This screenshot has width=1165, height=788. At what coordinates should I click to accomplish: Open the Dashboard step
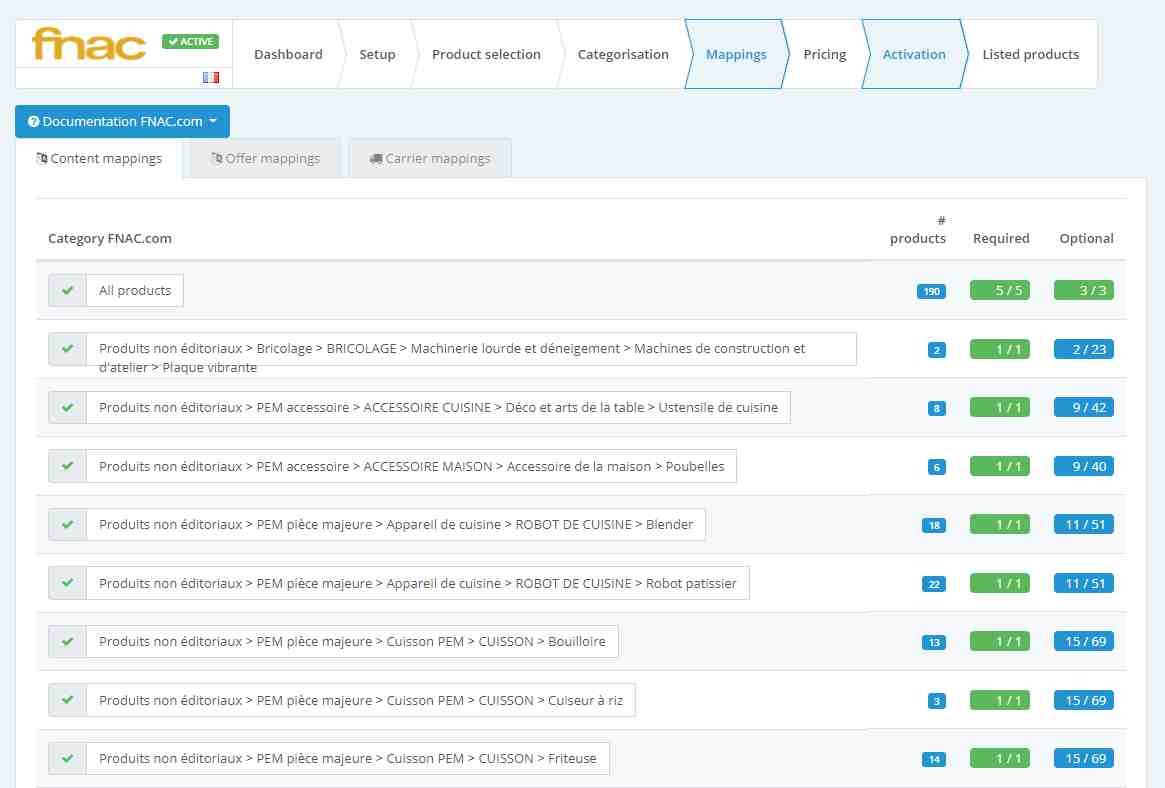coord(288,54)
